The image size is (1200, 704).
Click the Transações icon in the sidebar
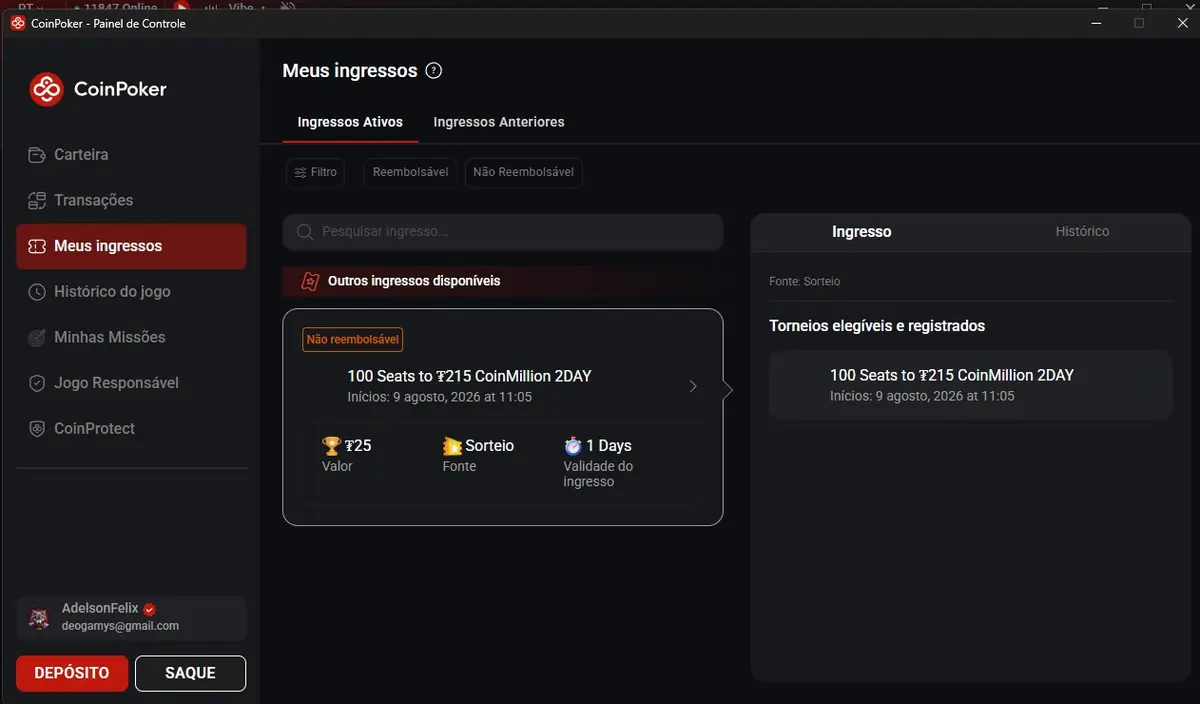tap(37, 201)
